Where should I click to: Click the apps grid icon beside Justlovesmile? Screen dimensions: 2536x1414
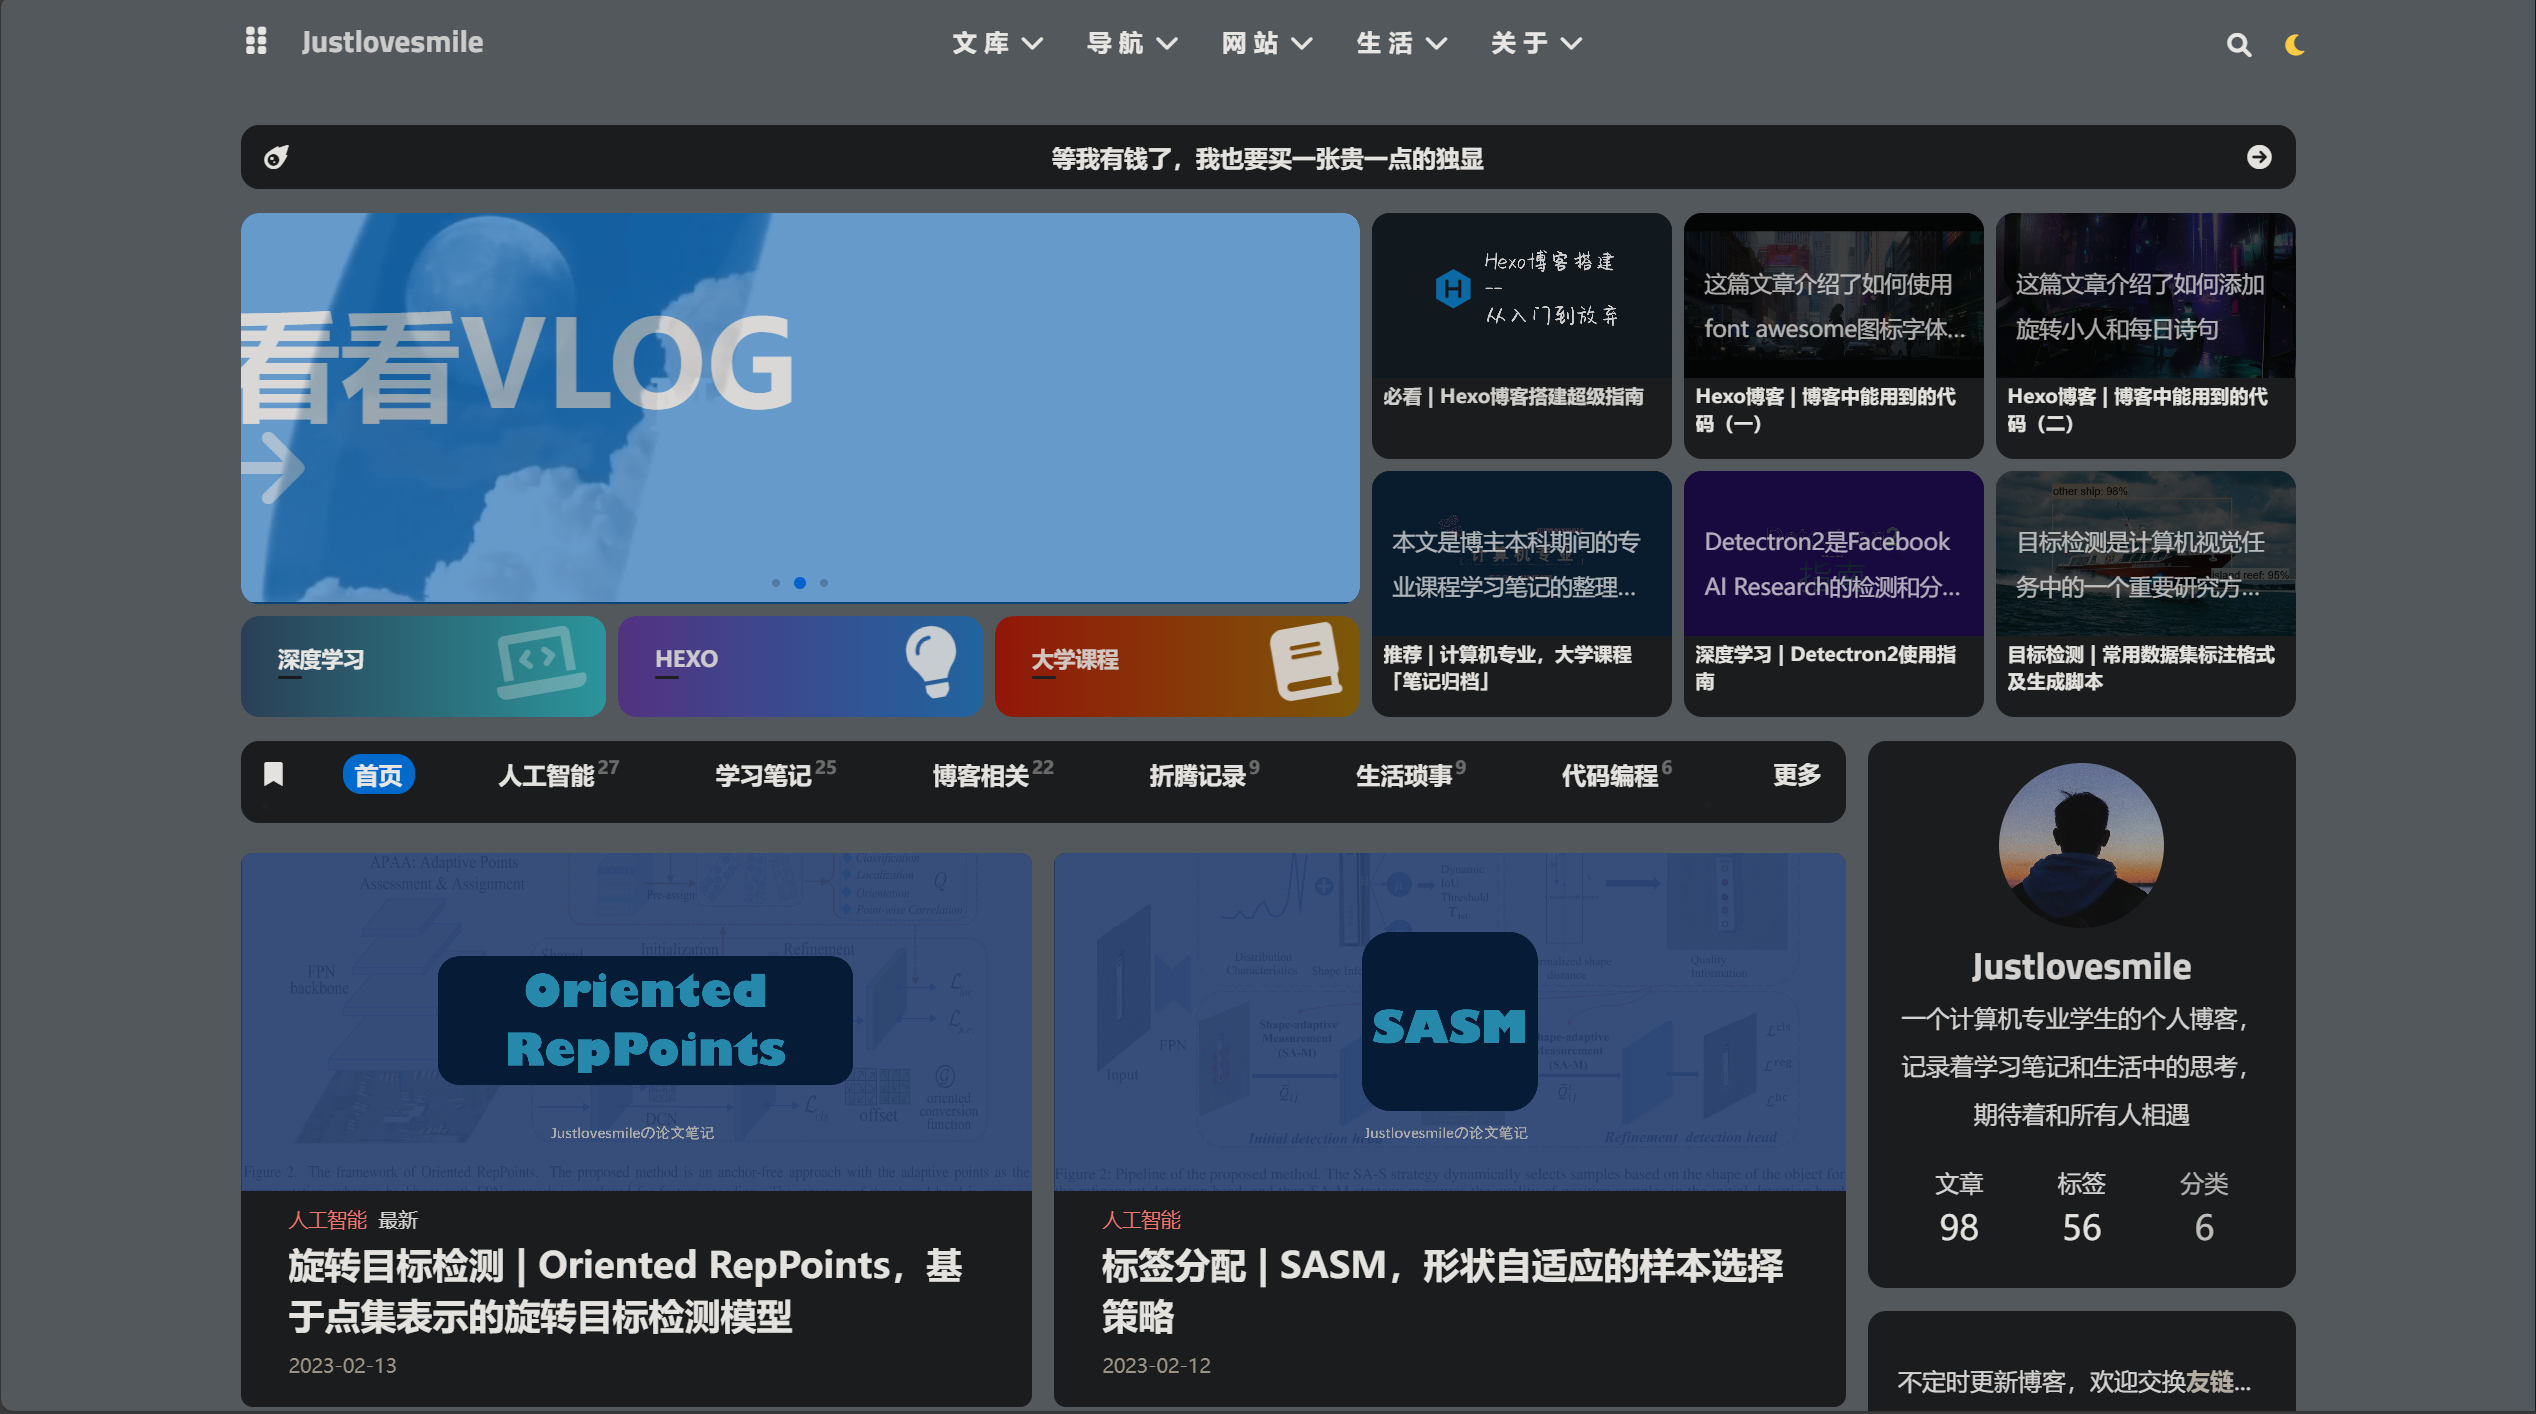(256, 41)
